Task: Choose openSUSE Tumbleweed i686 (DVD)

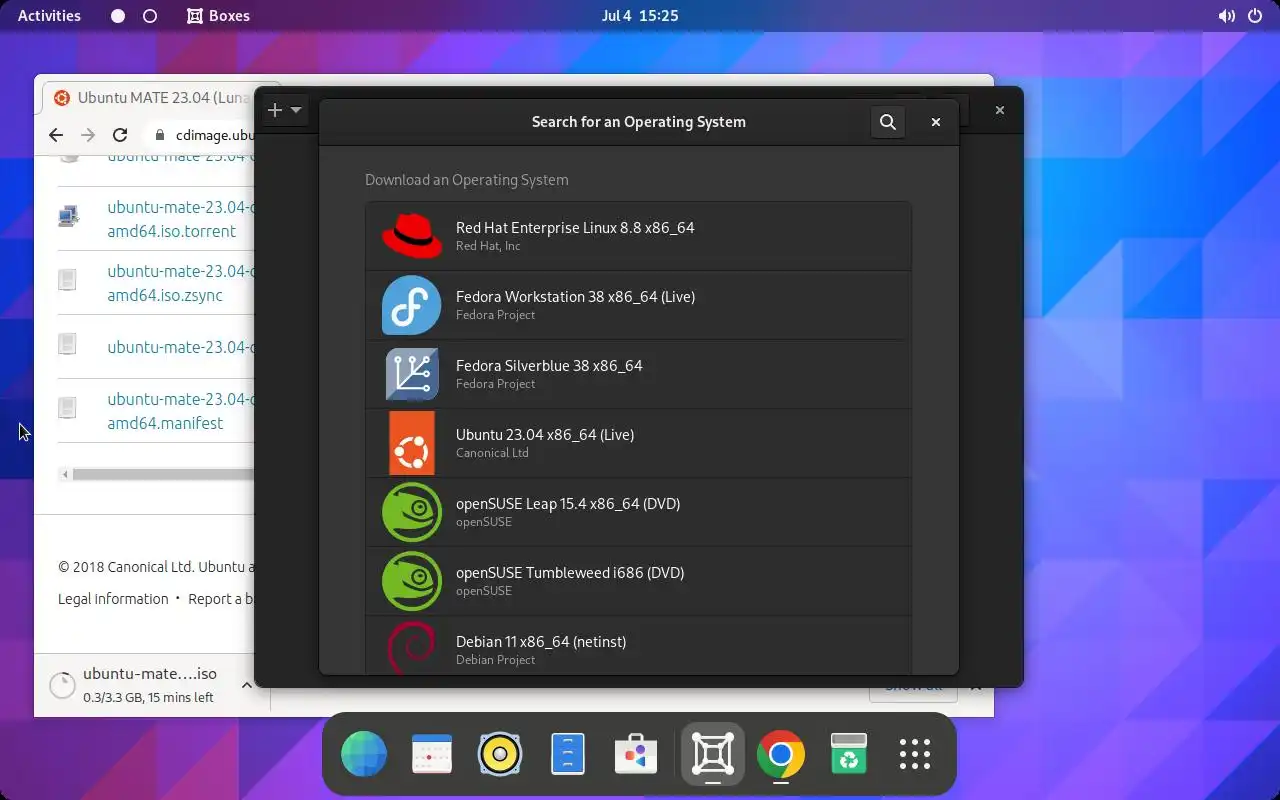Action: 638,581
